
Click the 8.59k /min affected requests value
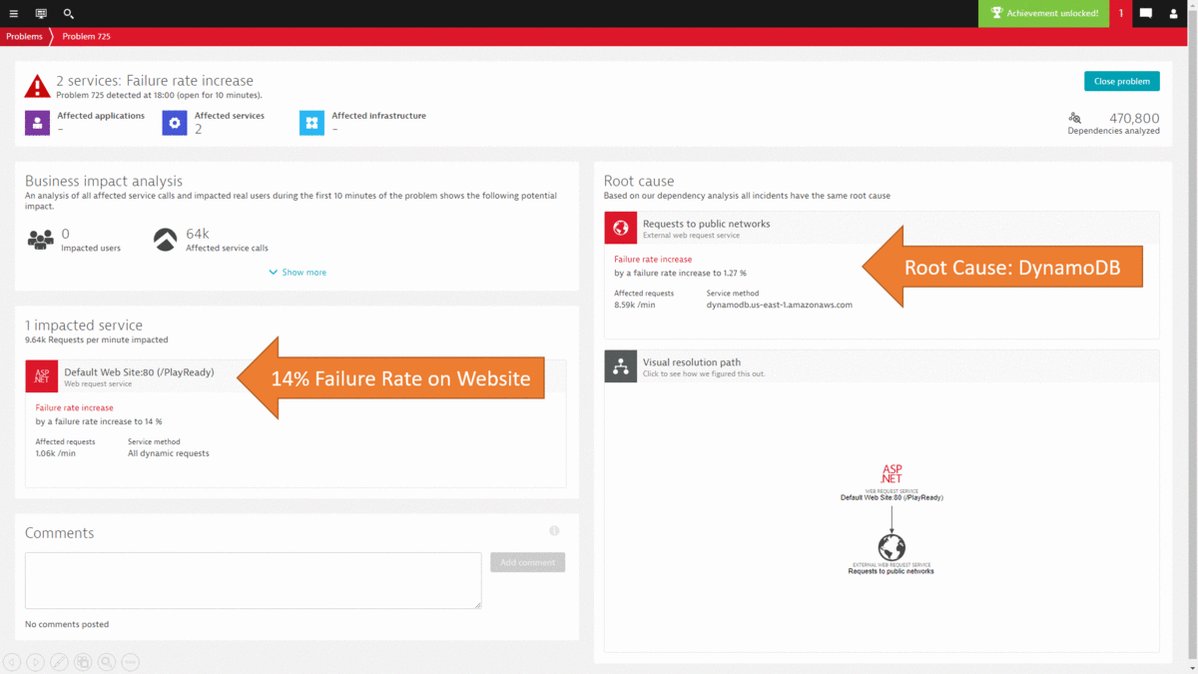635,305
